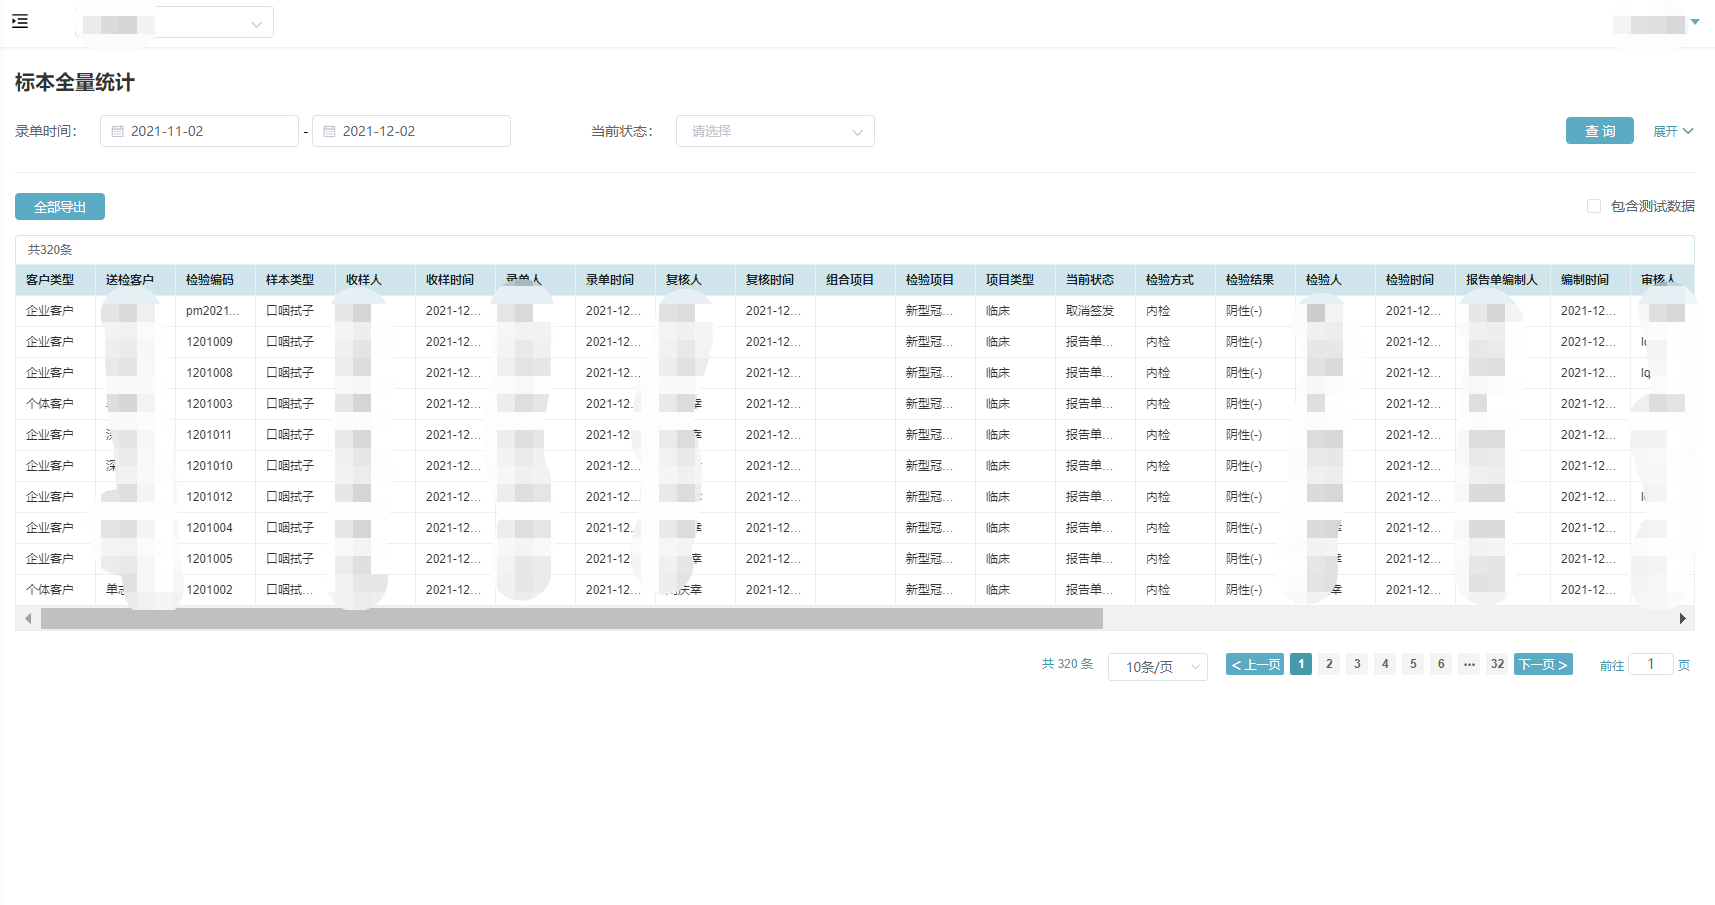
Task: Click the 下一页 next page button
Action: [1542, 664]
